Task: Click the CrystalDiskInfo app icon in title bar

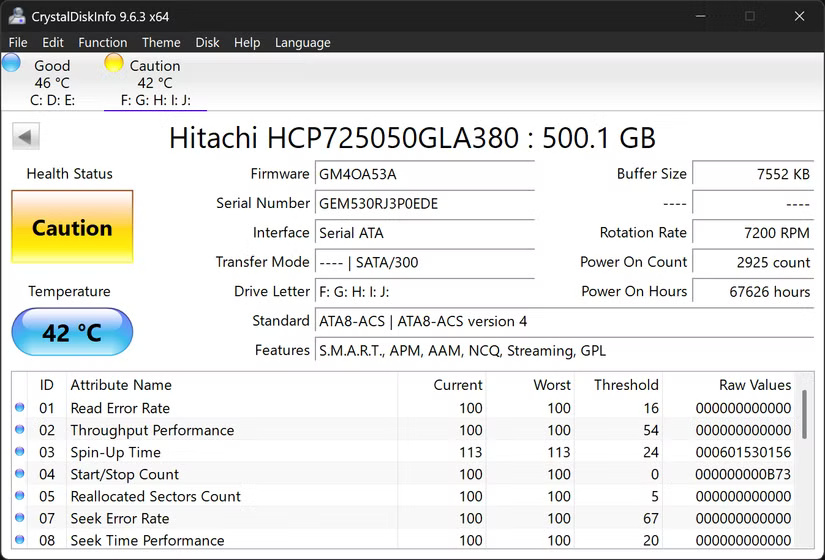Action: (x=16, y=16)
